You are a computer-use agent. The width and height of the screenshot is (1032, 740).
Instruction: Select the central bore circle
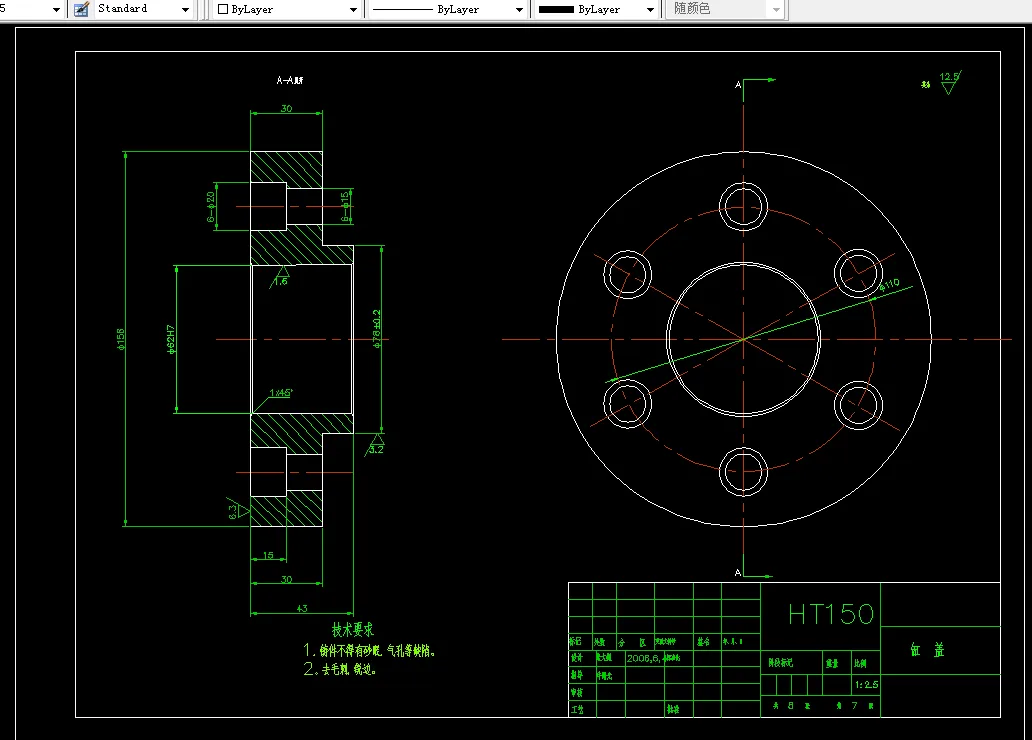(x=744, y=340)
